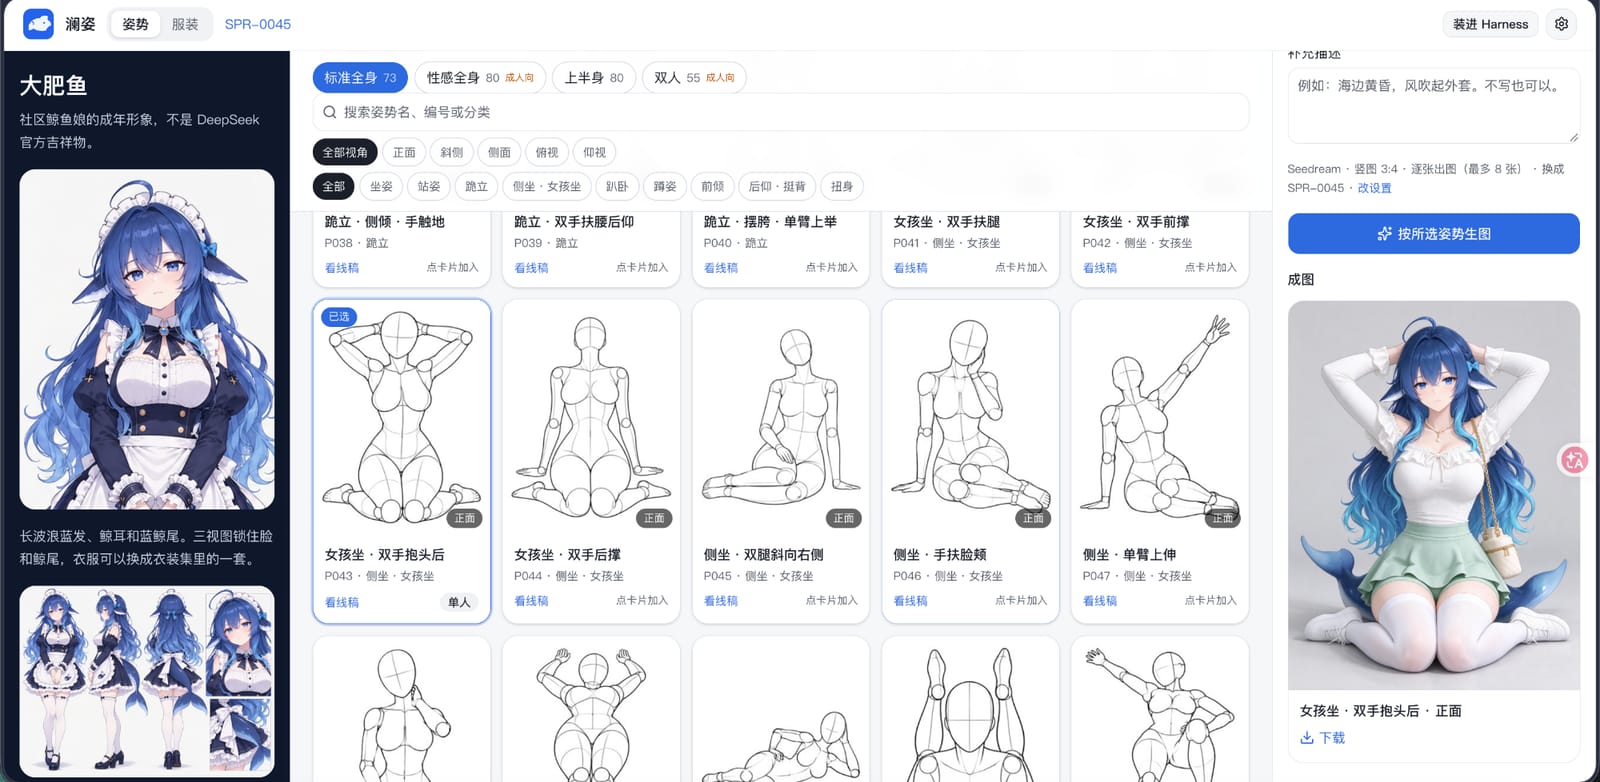
Task: Click the 按所选姿势生图 generate button
Action: pos(1434,233)
